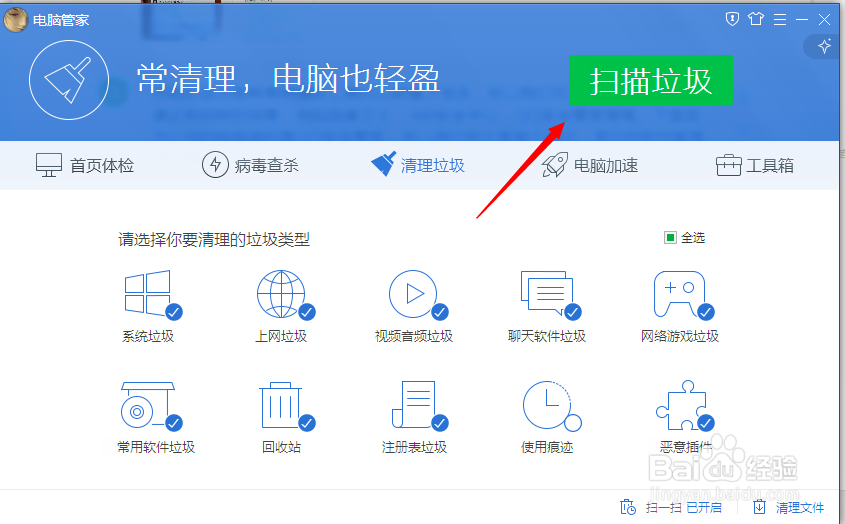845x524 pixels.
Task: Click the 清理文件 download icon
Action: tap(759, 507)
